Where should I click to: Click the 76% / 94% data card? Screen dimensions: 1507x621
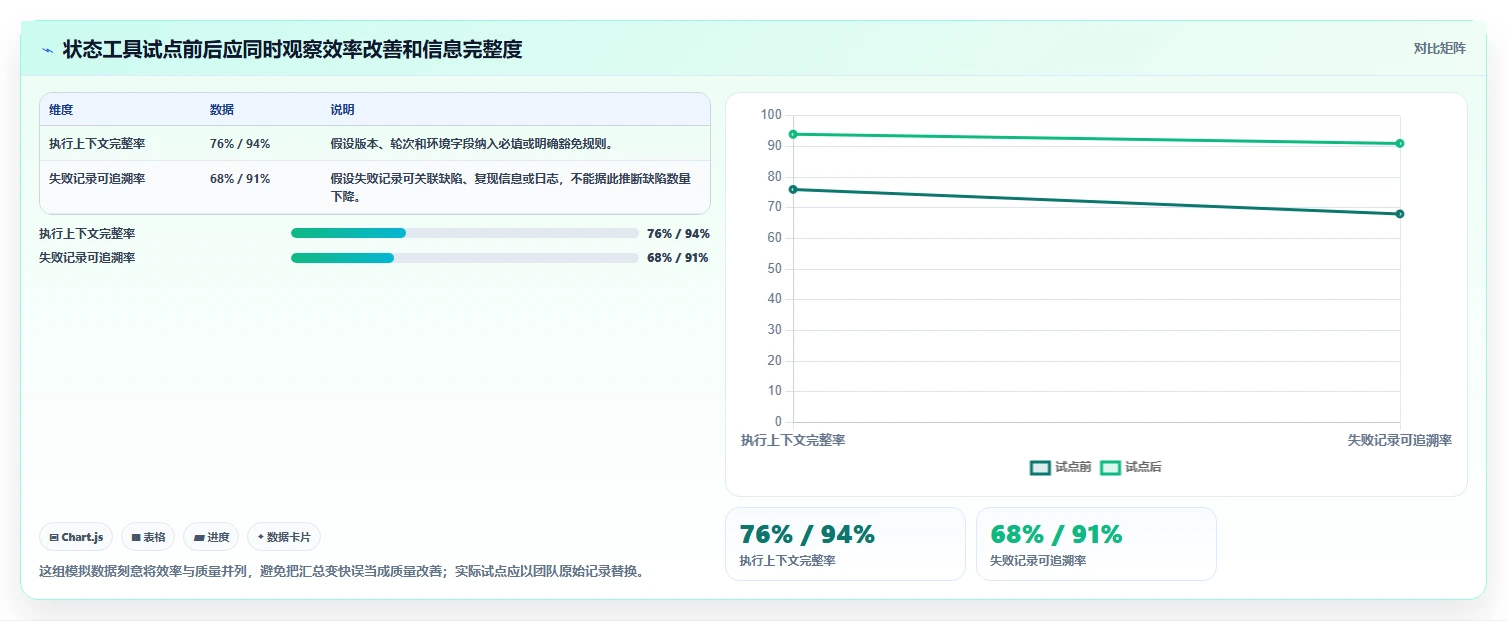point(845,544)
